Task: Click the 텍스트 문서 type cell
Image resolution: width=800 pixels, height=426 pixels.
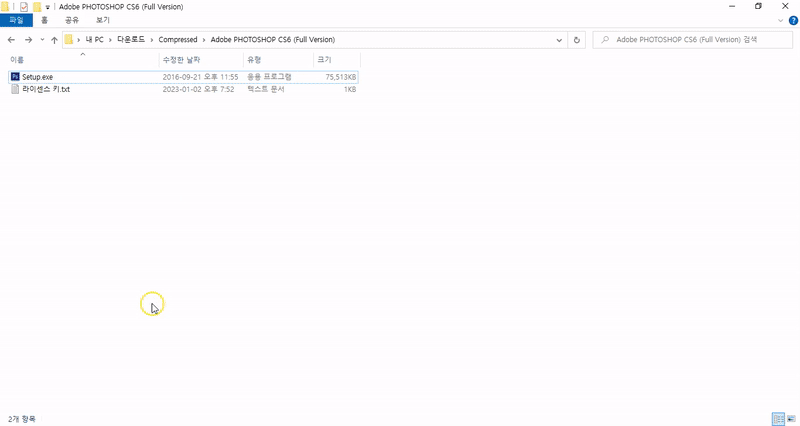Action: click(265, 89)
